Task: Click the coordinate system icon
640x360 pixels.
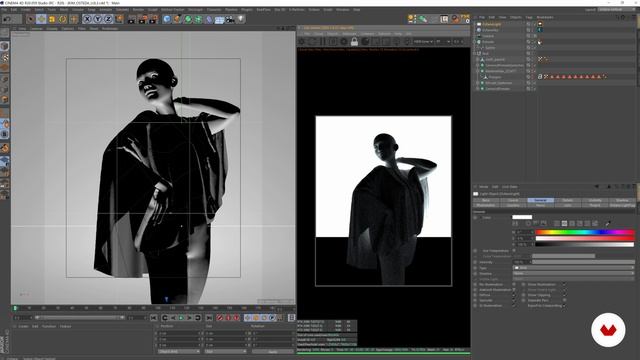Action: [119, 19]
